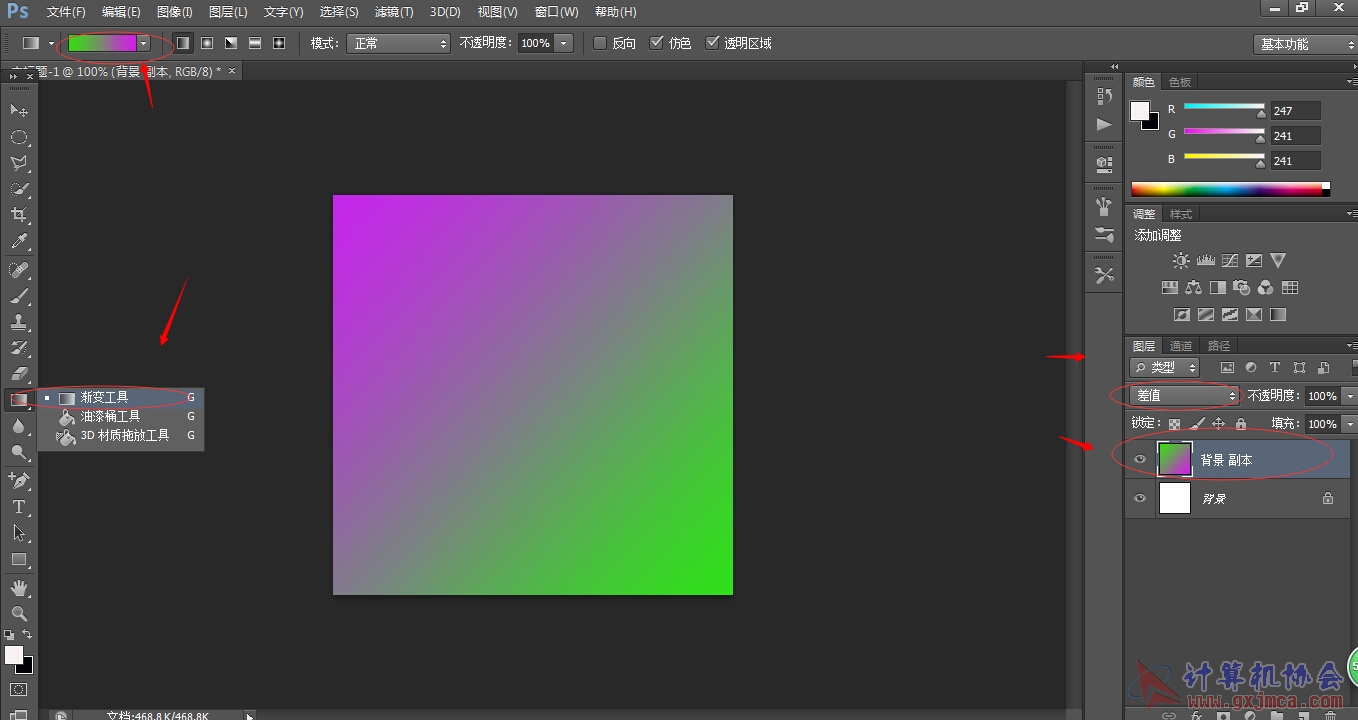Open the layer 不透明度 dropdown arrow
Image resolution: width=1358 pixels, height=720 pixels.
pos(1349,396)
